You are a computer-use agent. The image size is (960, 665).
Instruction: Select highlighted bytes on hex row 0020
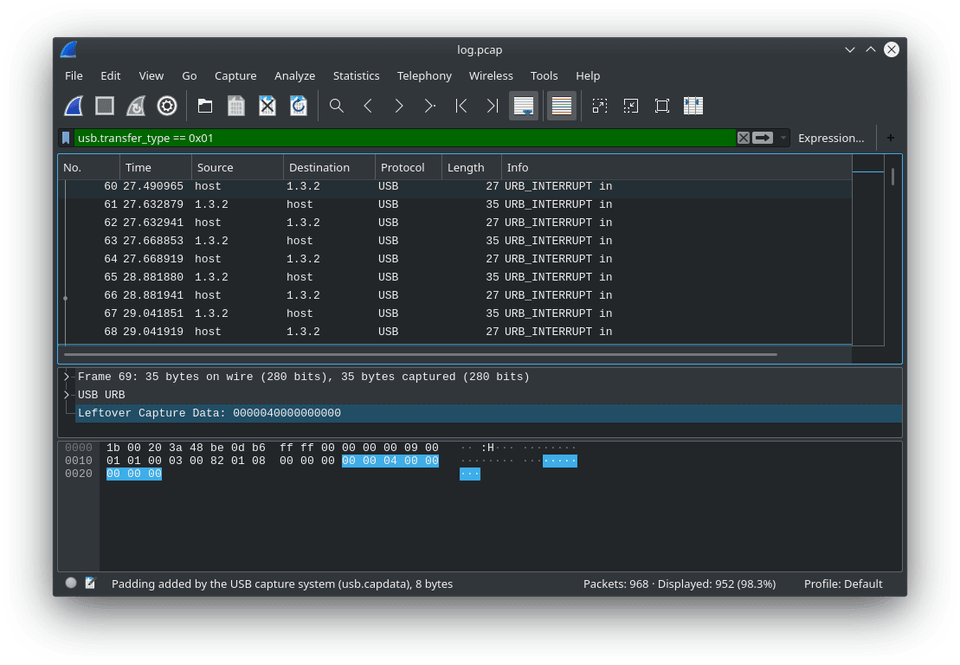pos(134,474)
